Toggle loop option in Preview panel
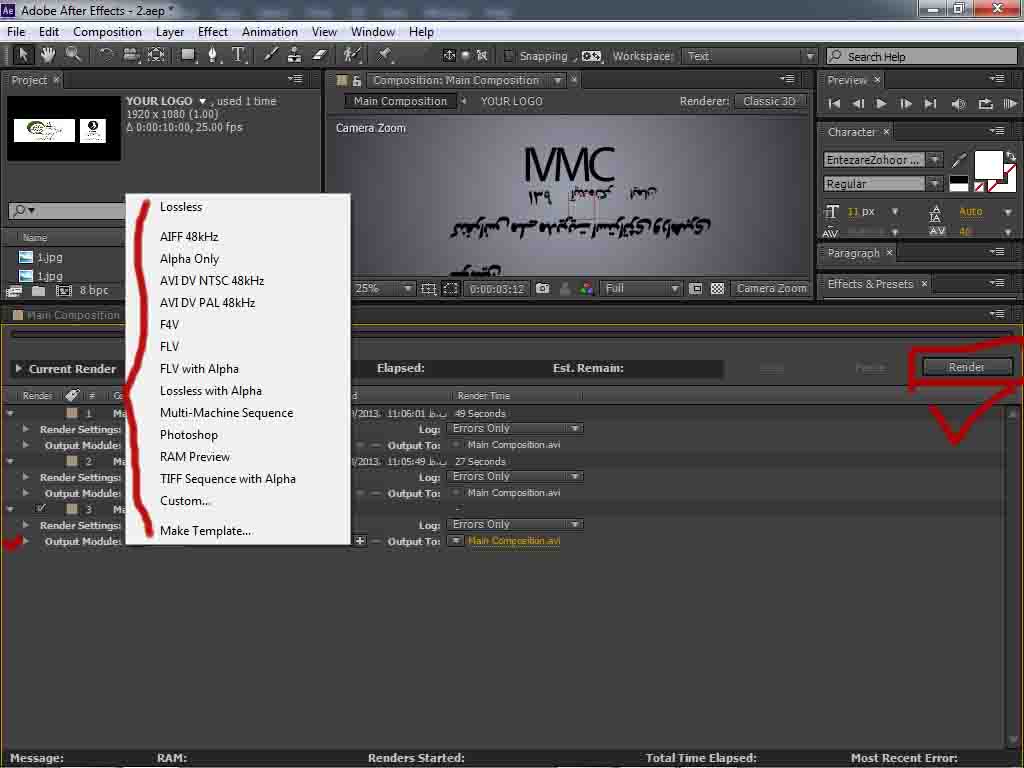Image resolution: width=1024 pixels, height=768 pixels. point(985,104)
